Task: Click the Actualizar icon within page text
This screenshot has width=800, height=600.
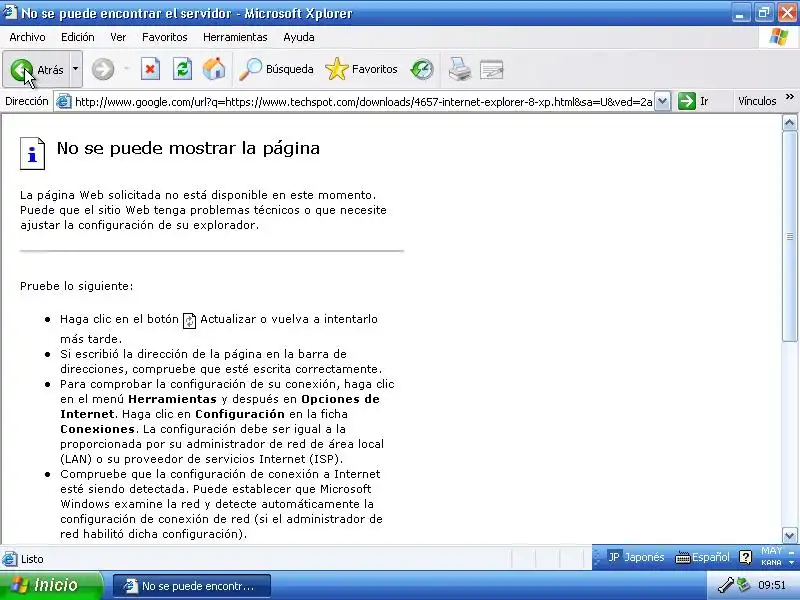Action: click(189, 320)
